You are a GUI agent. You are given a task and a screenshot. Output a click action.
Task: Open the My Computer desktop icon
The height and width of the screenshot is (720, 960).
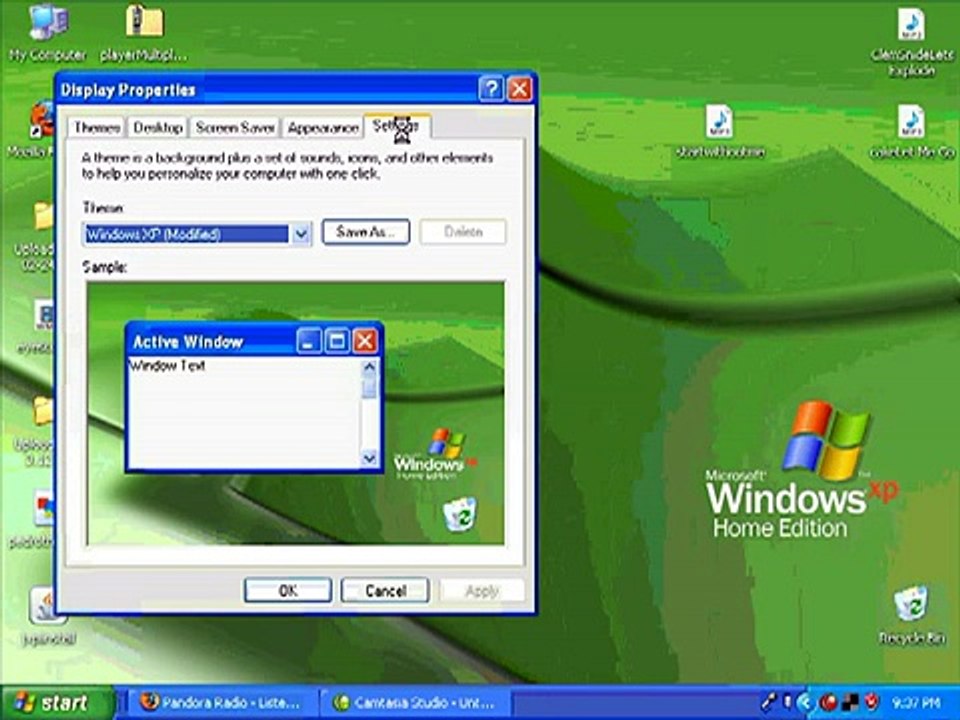click(x=48, y=22)
